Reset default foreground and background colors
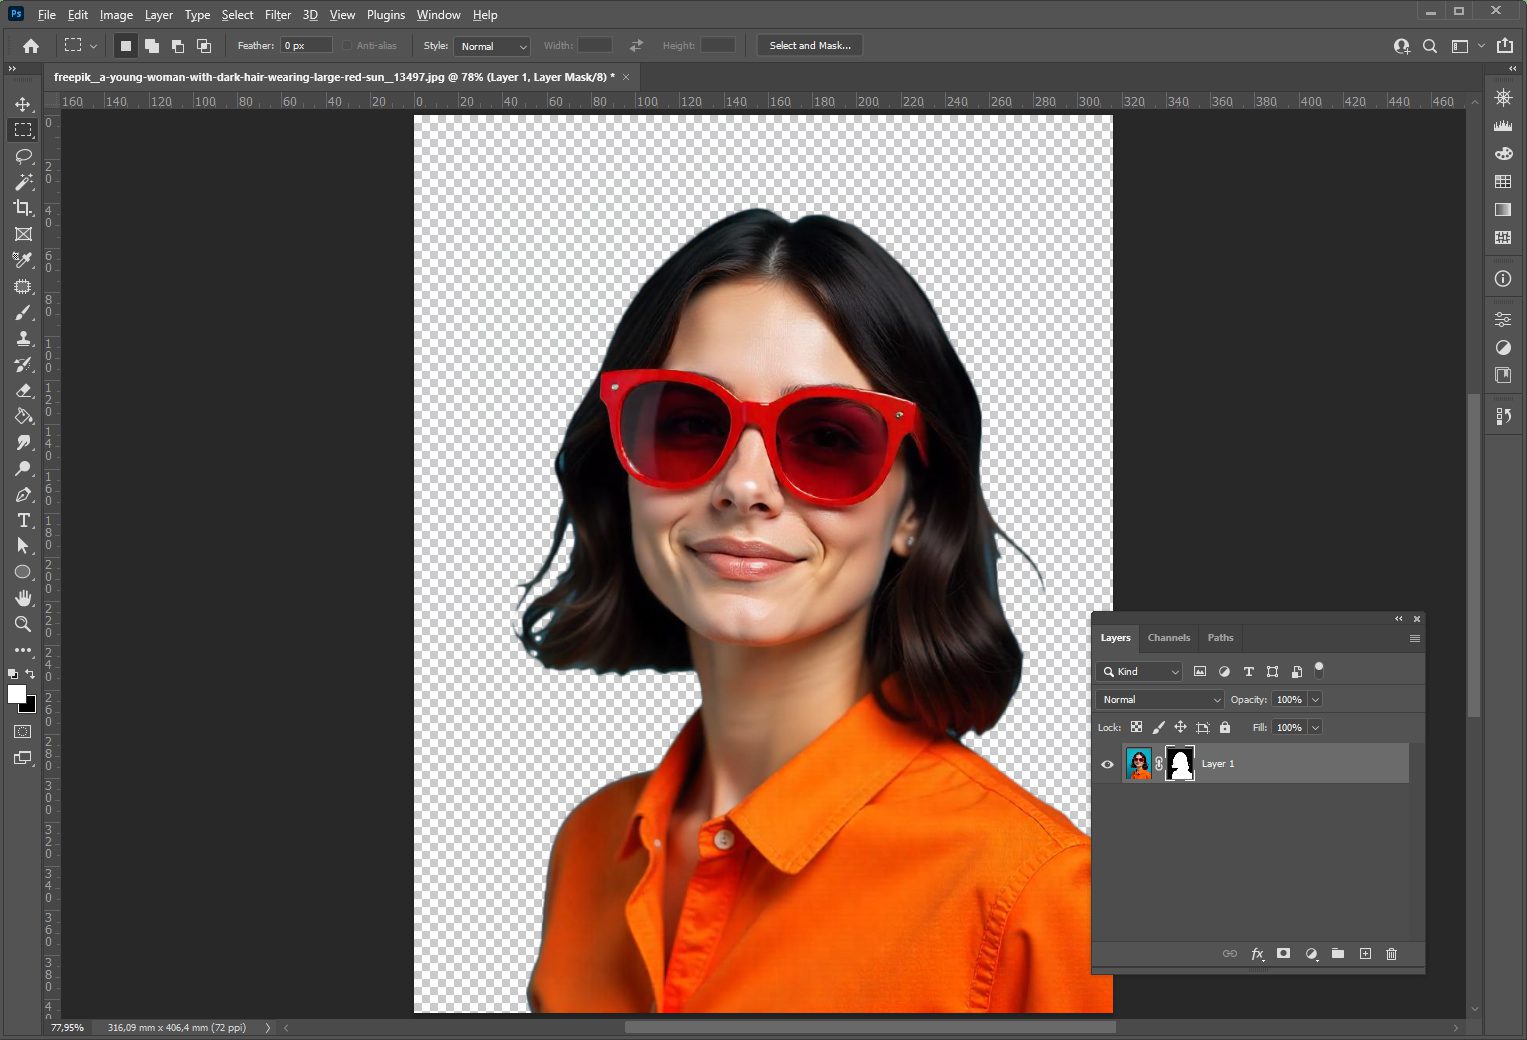1527x1040 pixels. tap(12, 674)
